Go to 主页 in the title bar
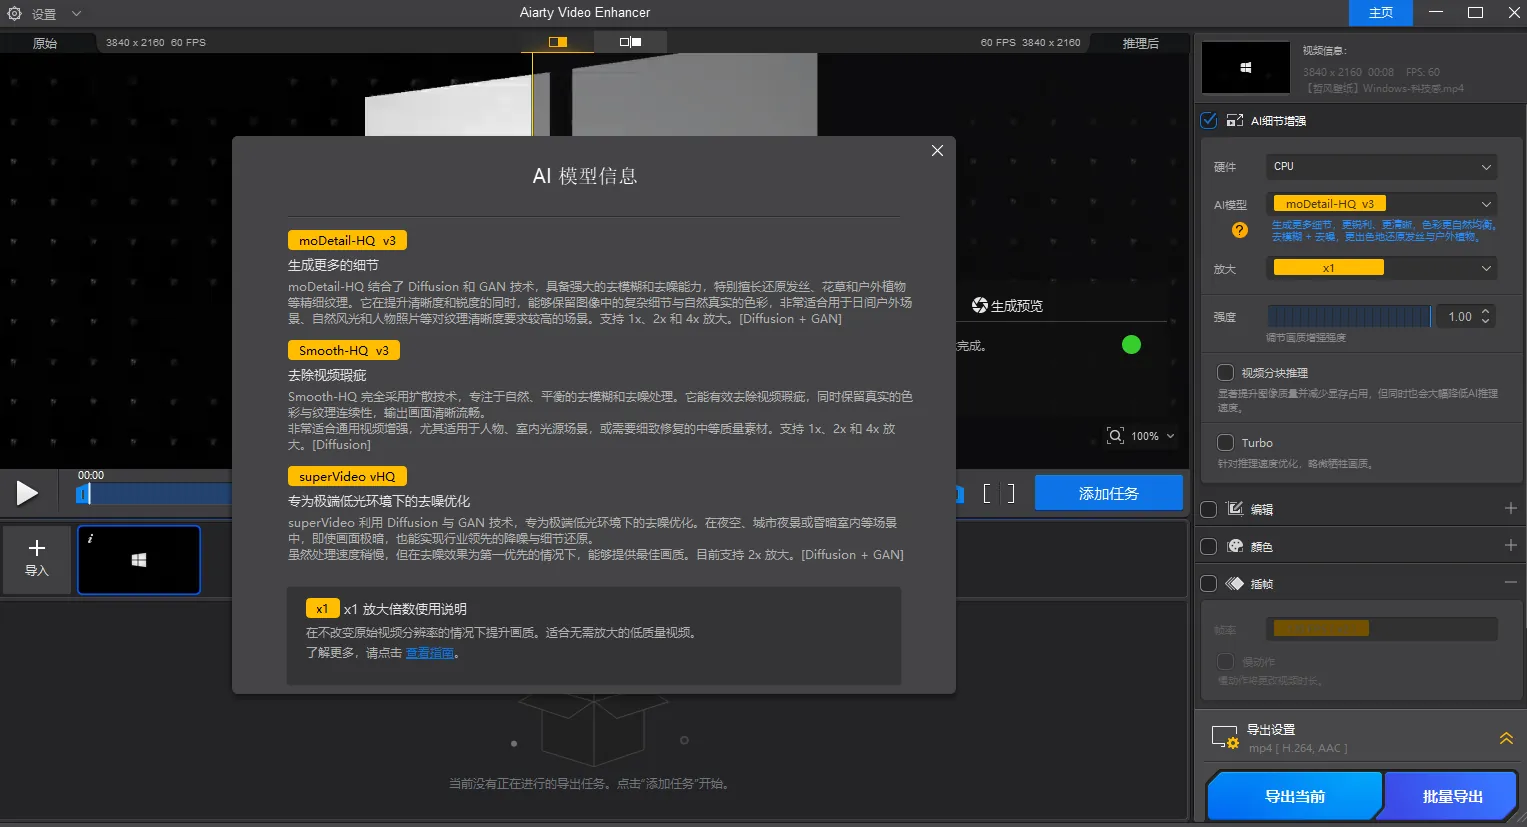Screen dimensions: 1527x827 click(1380, 13)
